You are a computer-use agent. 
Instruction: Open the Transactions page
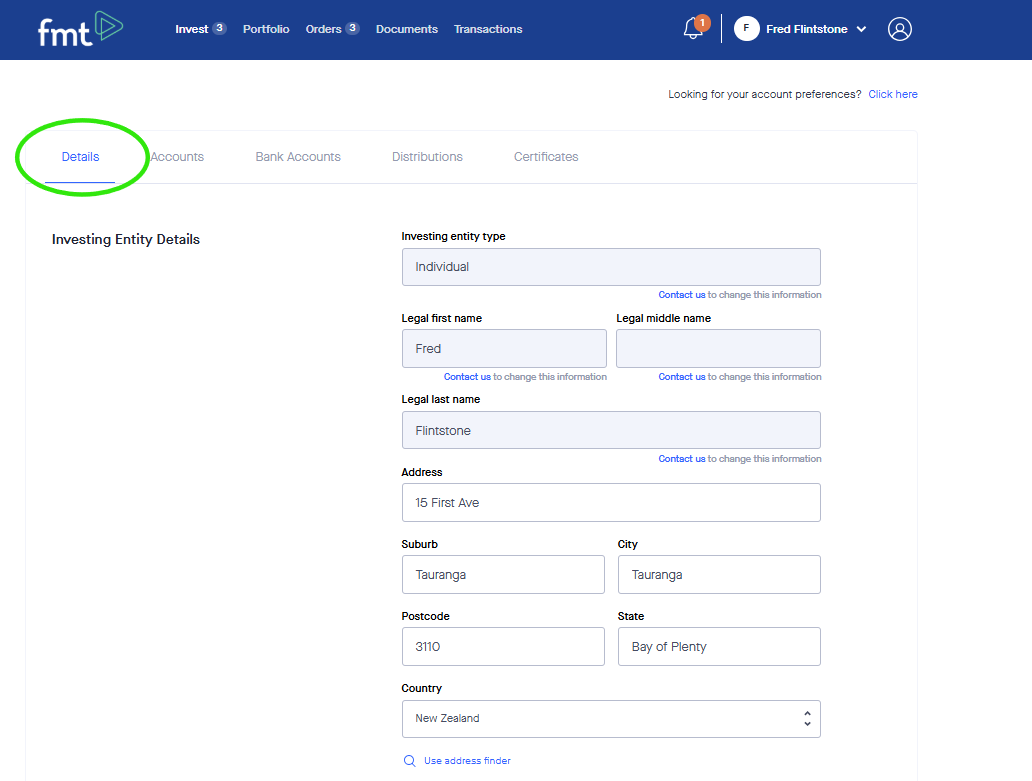tap(488, 29)
